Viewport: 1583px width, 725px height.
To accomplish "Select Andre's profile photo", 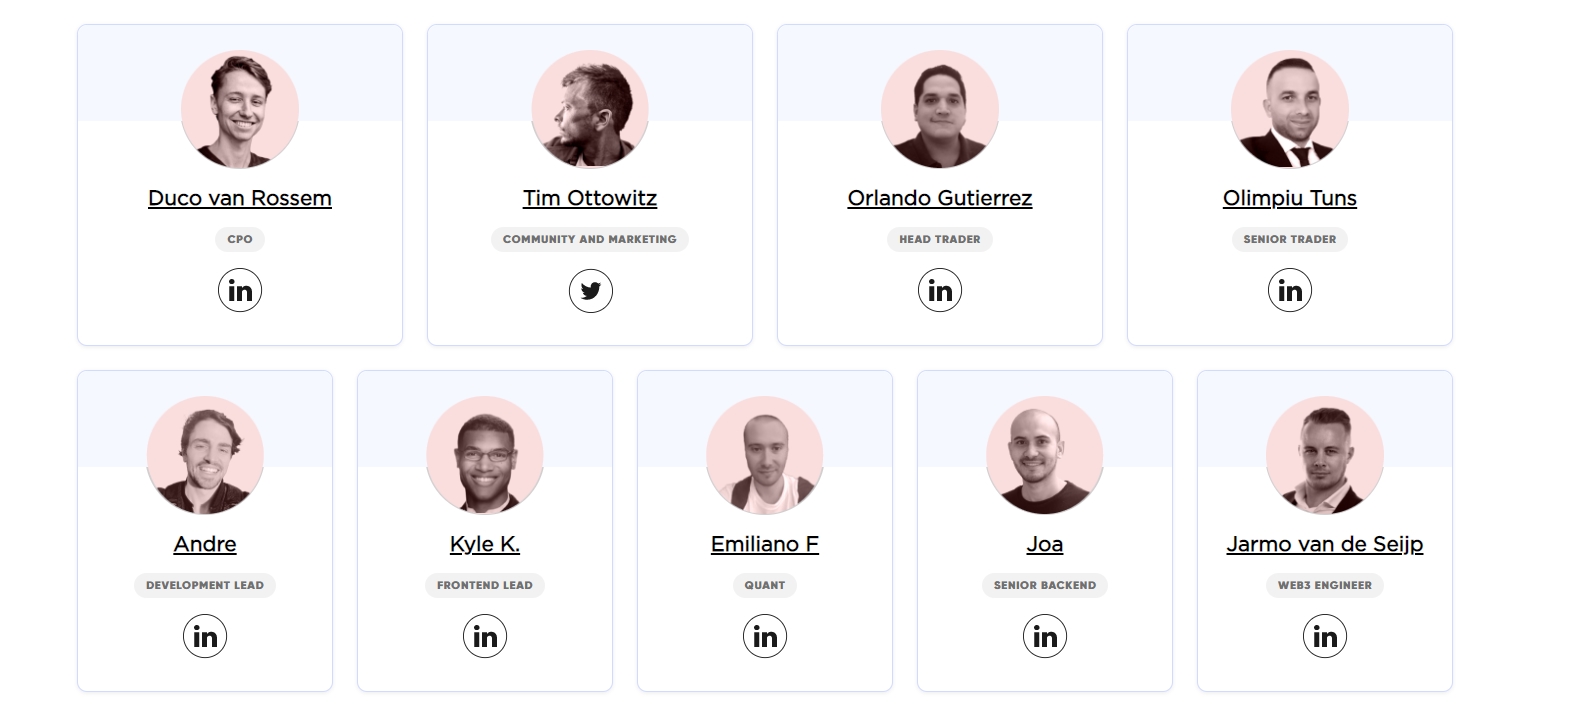I will [x=205, y=455].
